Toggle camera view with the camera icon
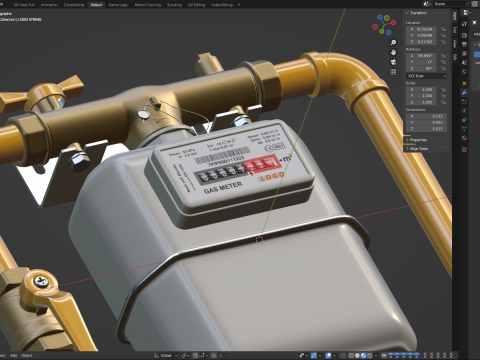Viewport: 480px width, 360px height. click(x=393, y=62)
